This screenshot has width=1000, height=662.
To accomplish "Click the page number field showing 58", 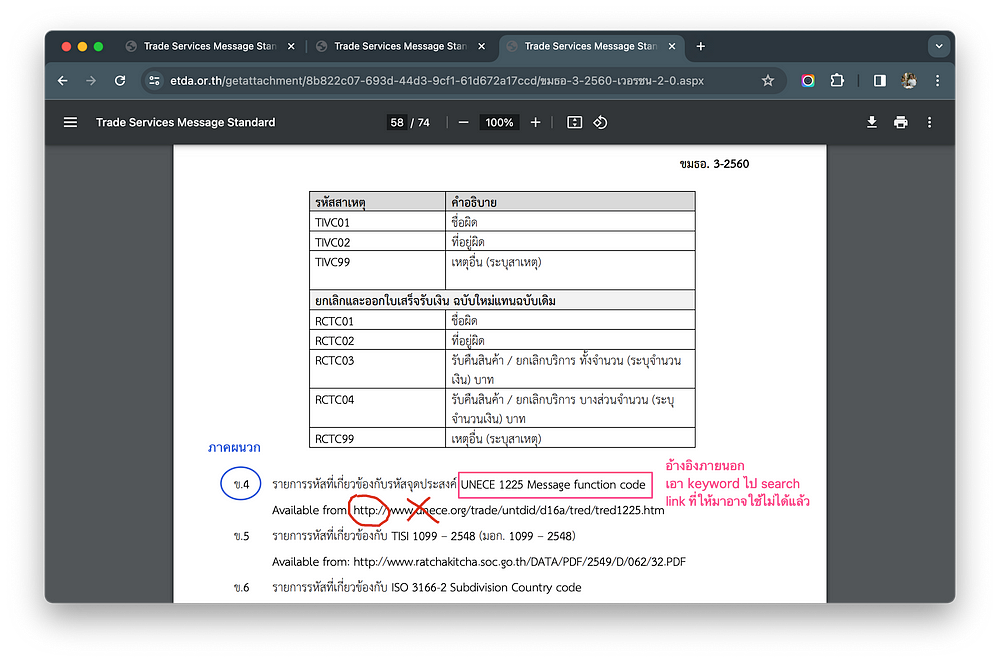I will click(x=397, y=122).
